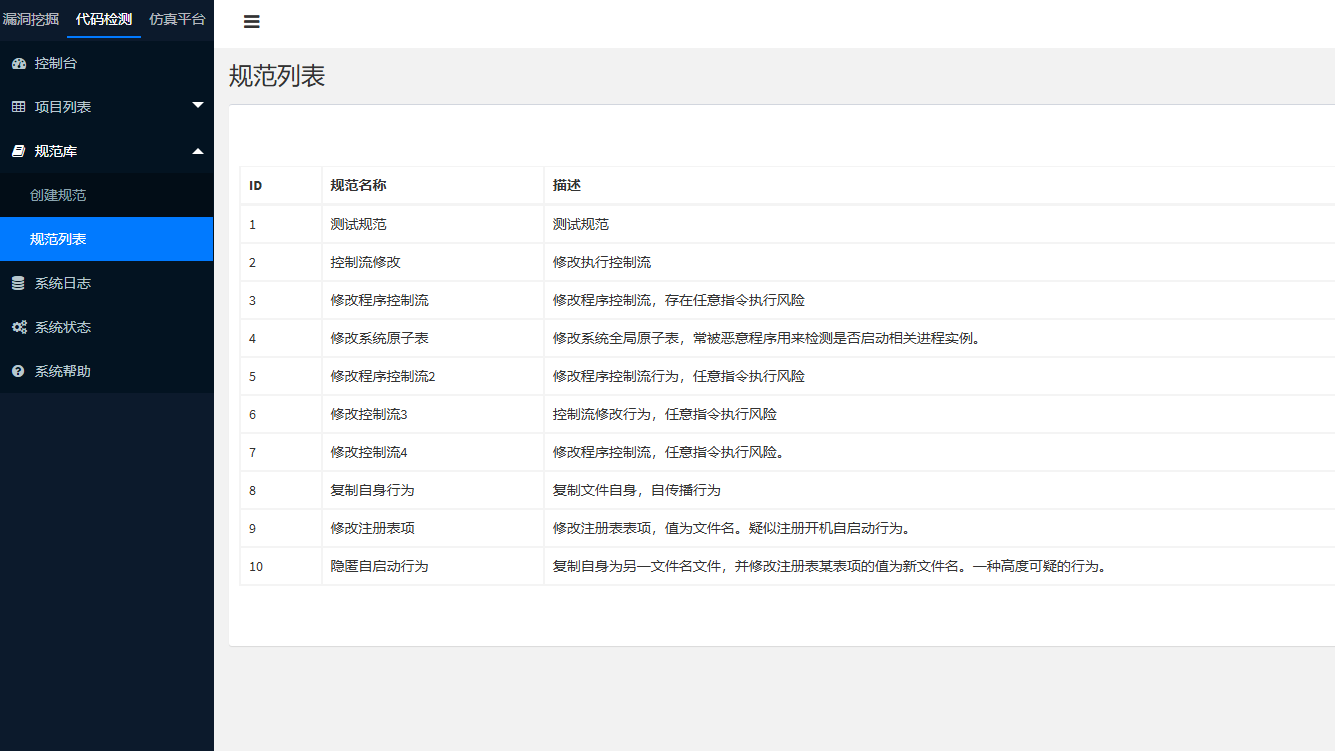Click the 控制台 dashboard icon
This screenshot has height=751, width=1335.
tap(18, 63)
